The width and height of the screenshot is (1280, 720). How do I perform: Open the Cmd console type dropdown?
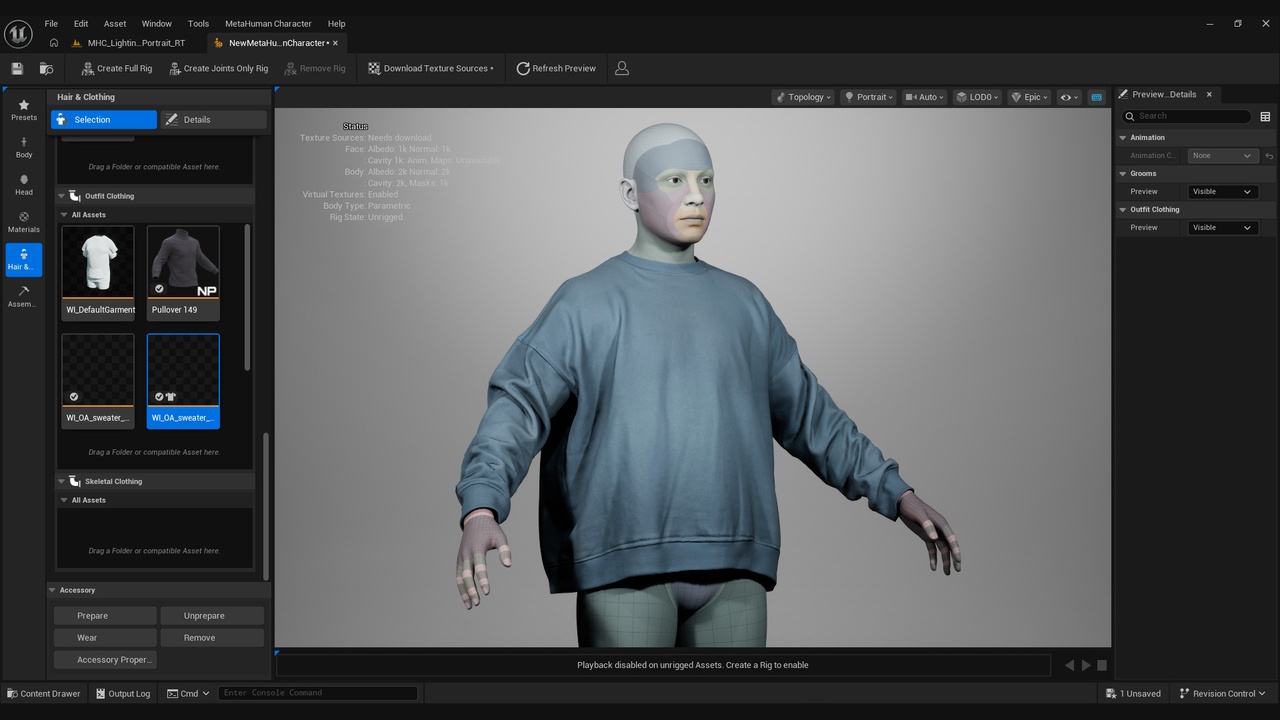click(188, 693)
